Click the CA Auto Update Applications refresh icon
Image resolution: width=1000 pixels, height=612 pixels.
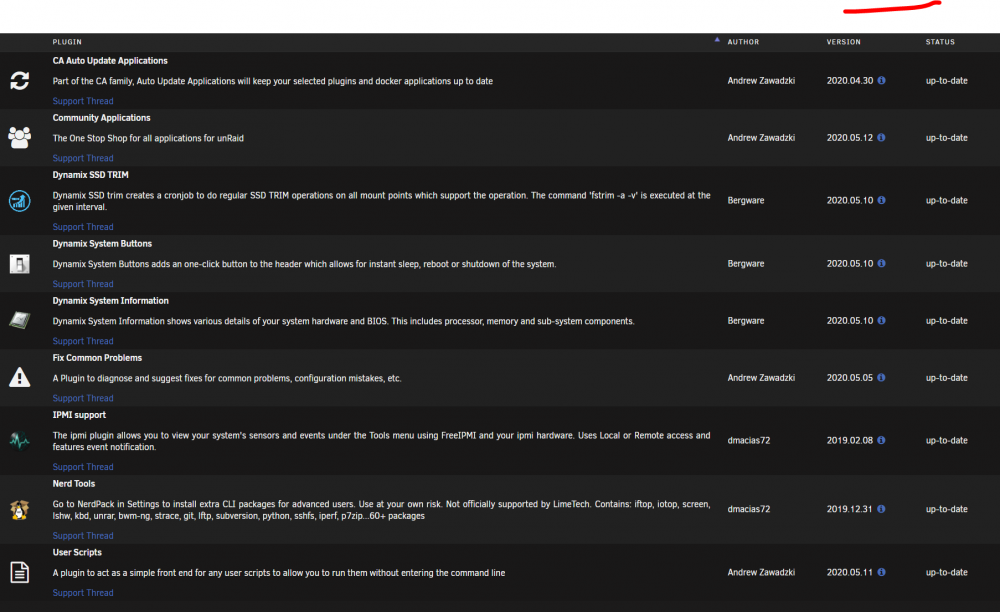pos(20,80)
